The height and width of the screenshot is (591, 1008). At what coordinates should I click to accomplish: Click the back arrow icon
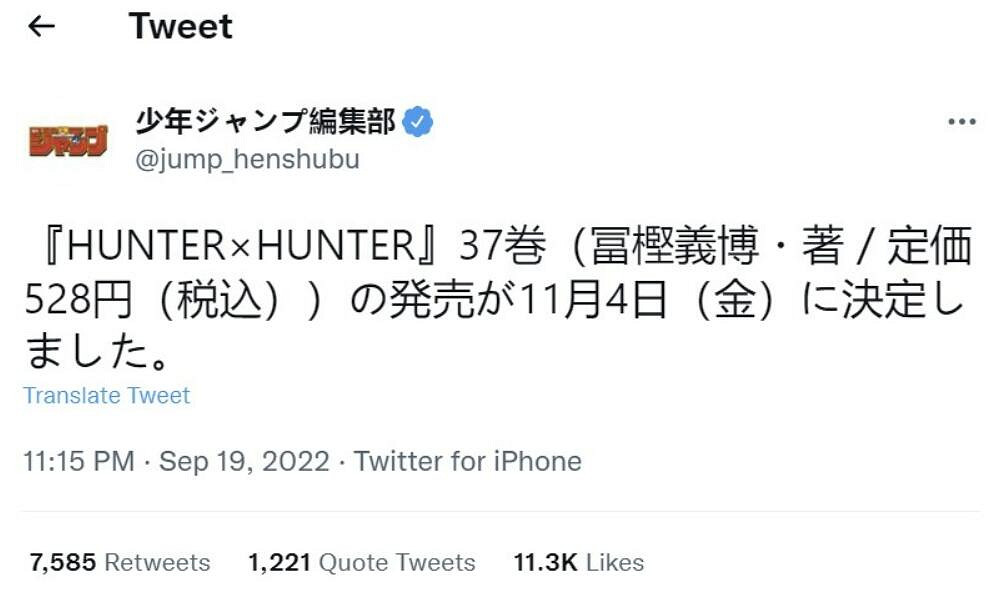(x=41, y=26)
